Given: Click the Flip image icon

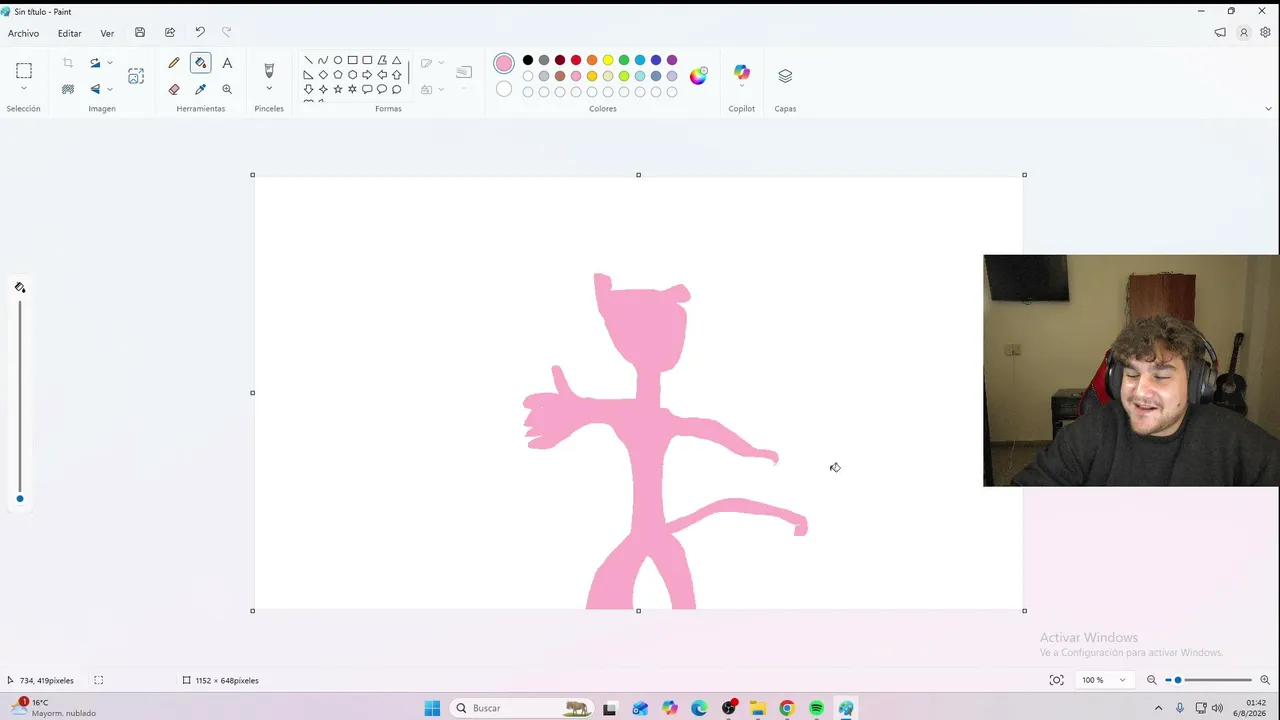Looking at the screenshot, I should (x=95, y=89).
